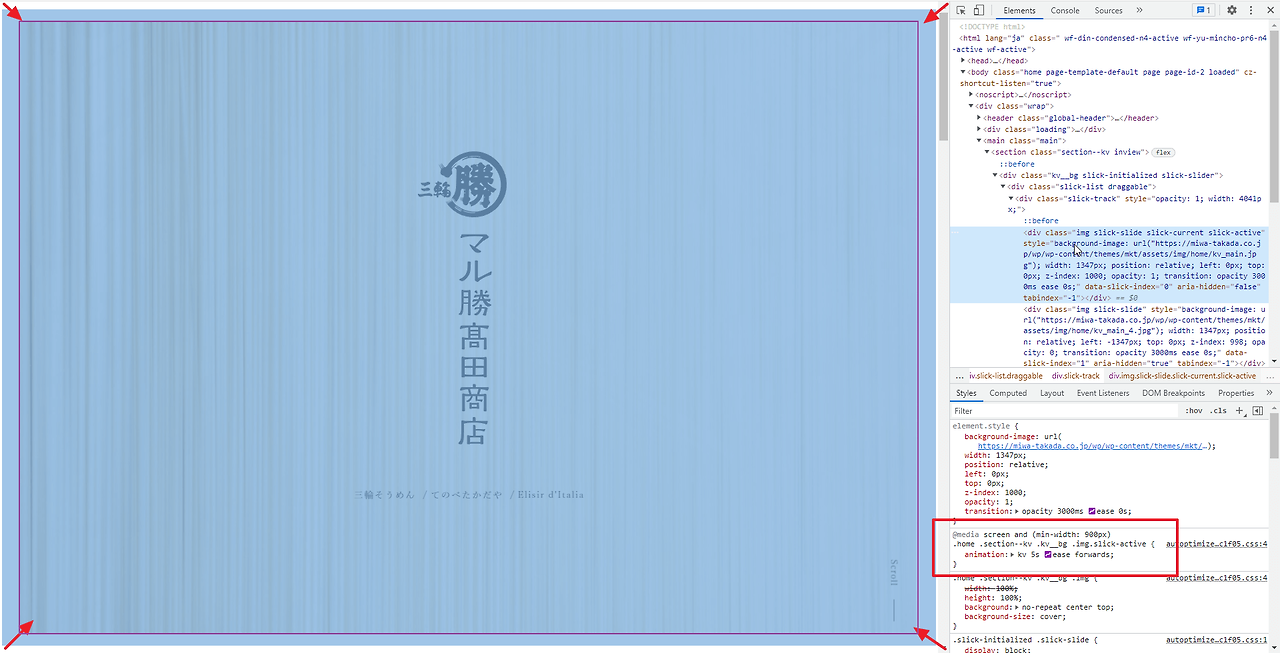
Task: Show more Styles pane tabs chevron
Action: 1270,393
